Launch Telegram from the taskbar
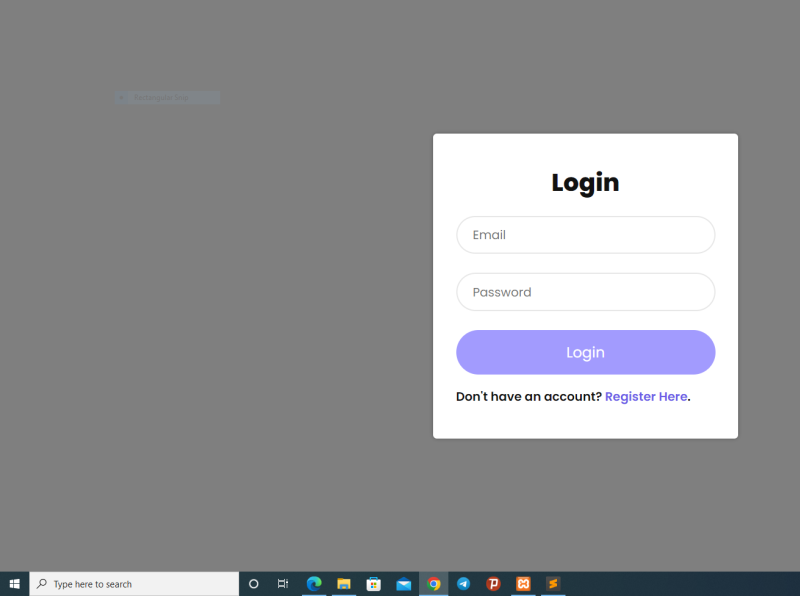This screenshot has width=800, height=596. pyautogui.click(x=464, y=583)
